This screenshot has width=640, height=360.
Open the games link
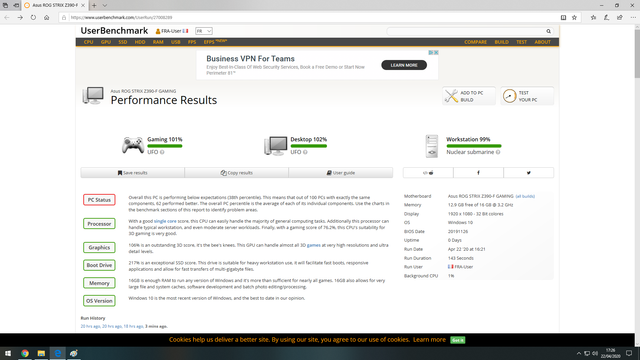point(313,245)
